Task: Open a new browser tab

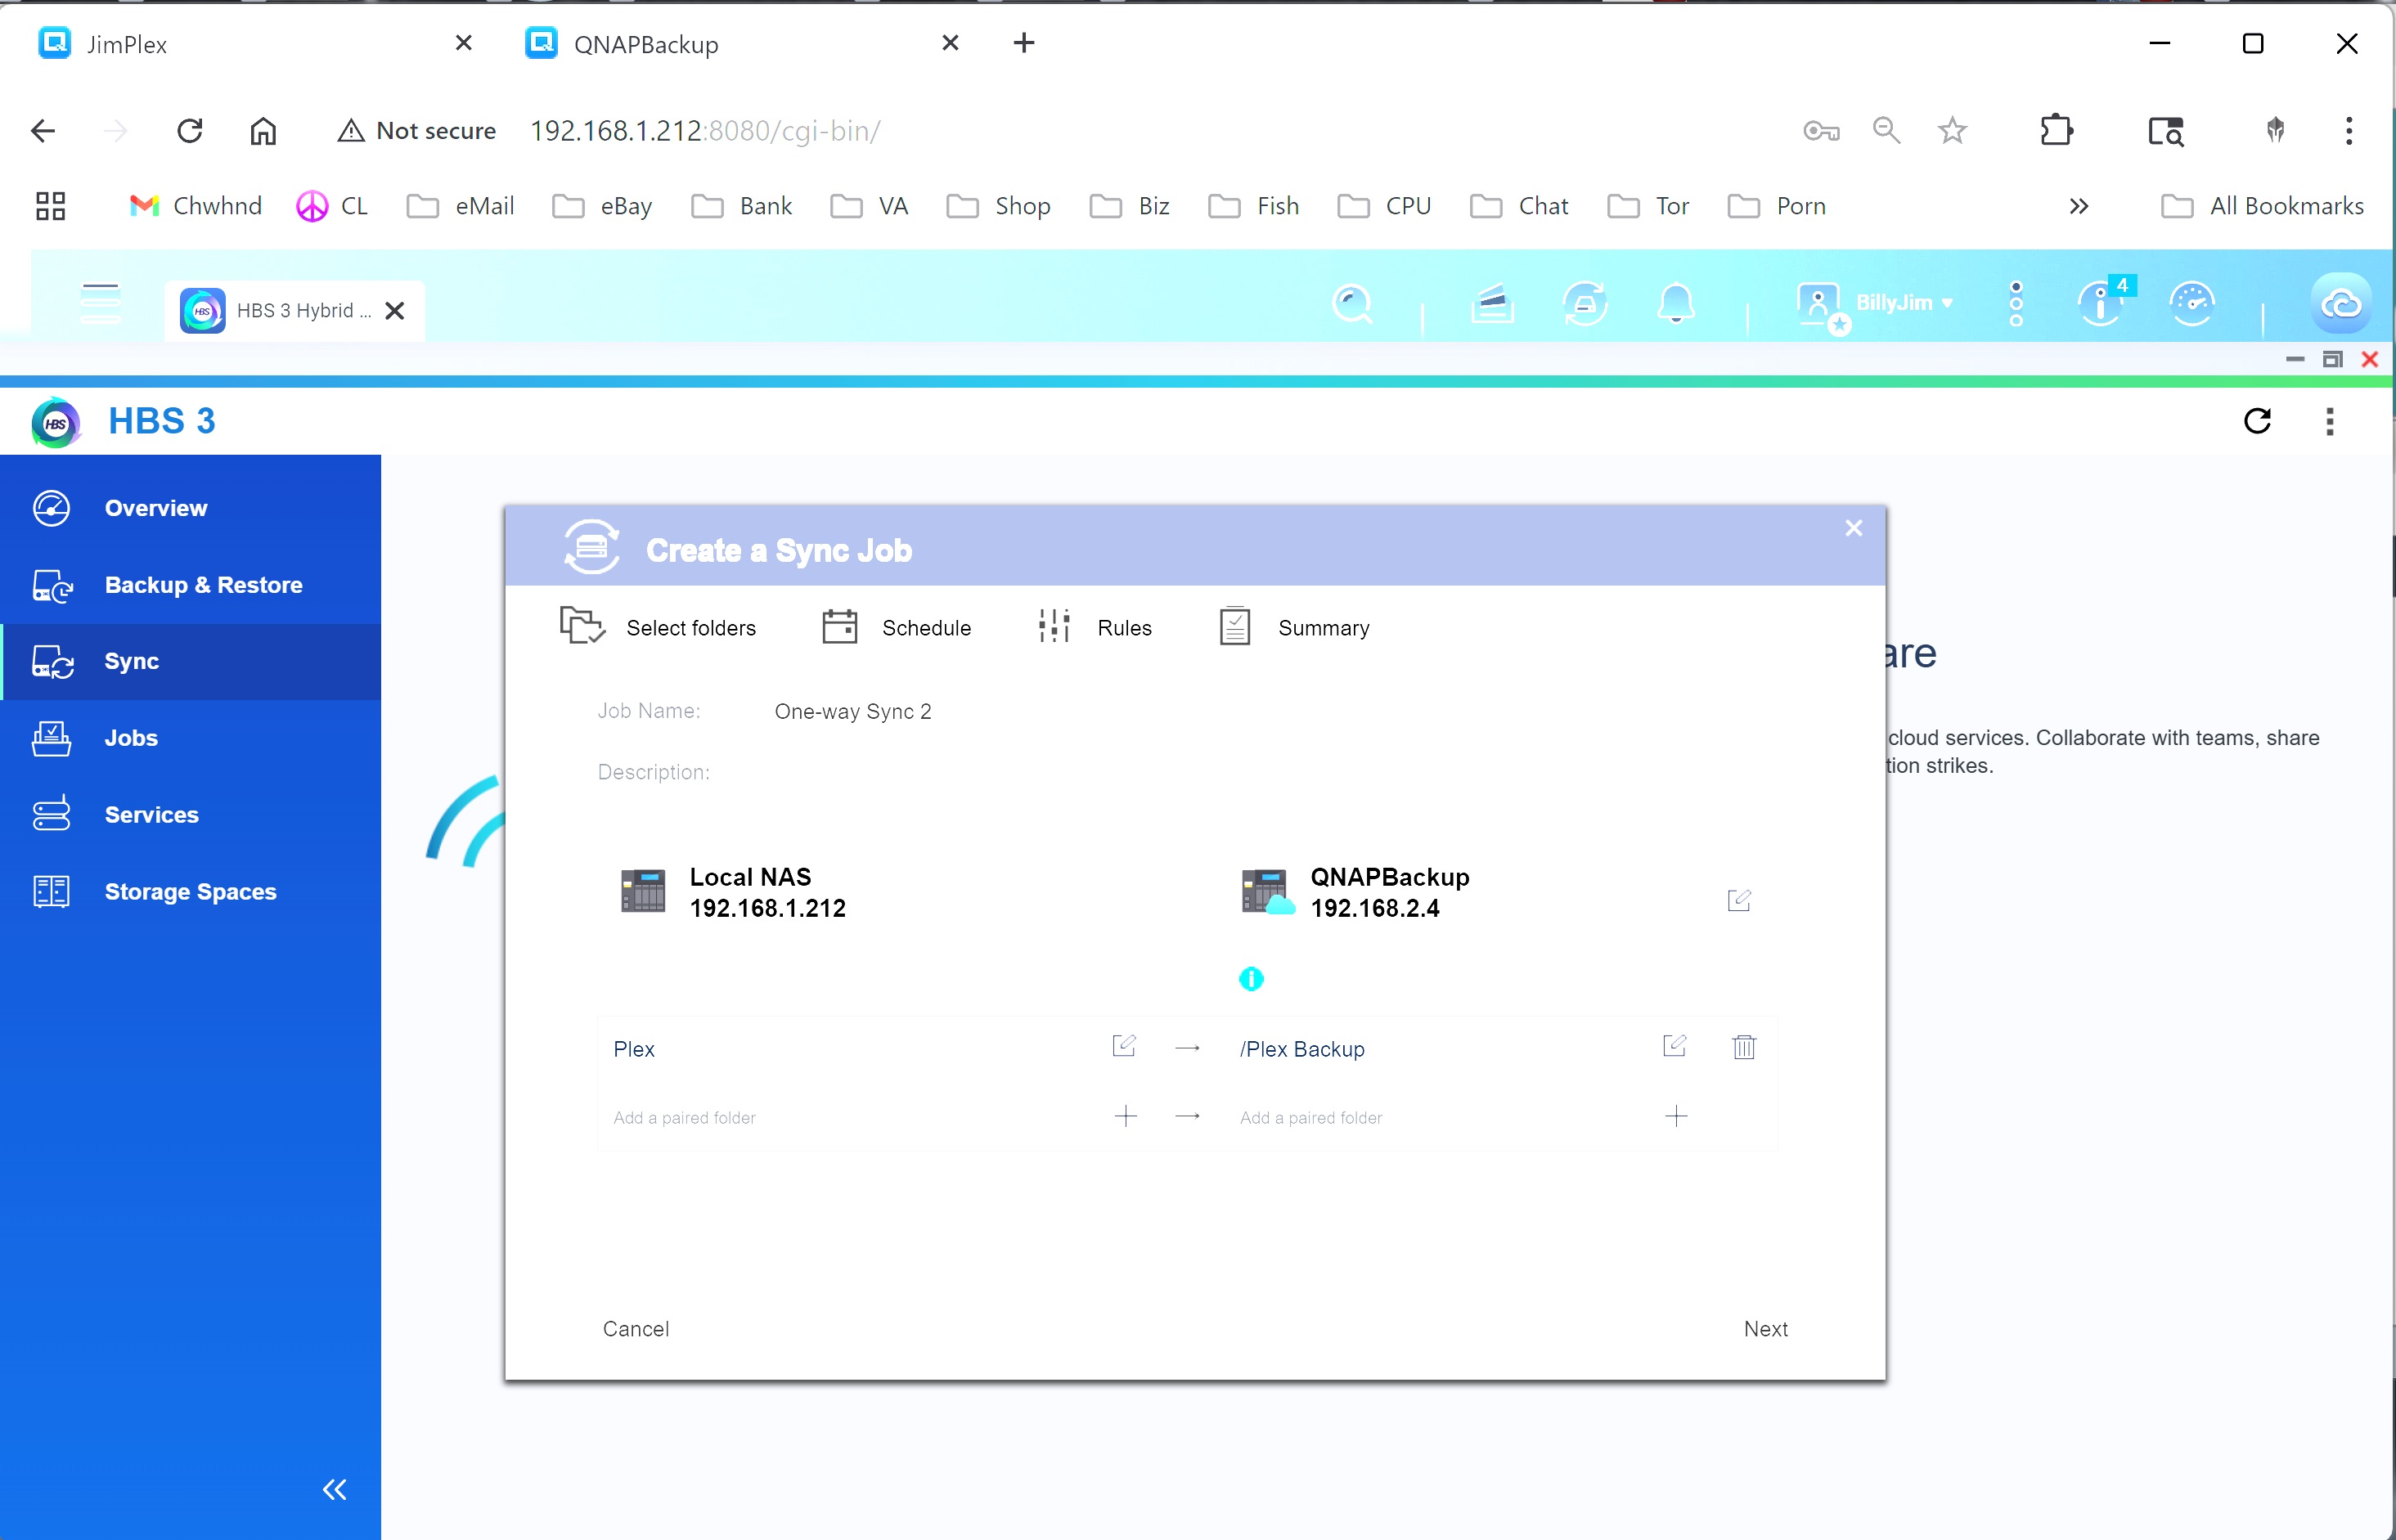Action: (x=1023, y=43)
